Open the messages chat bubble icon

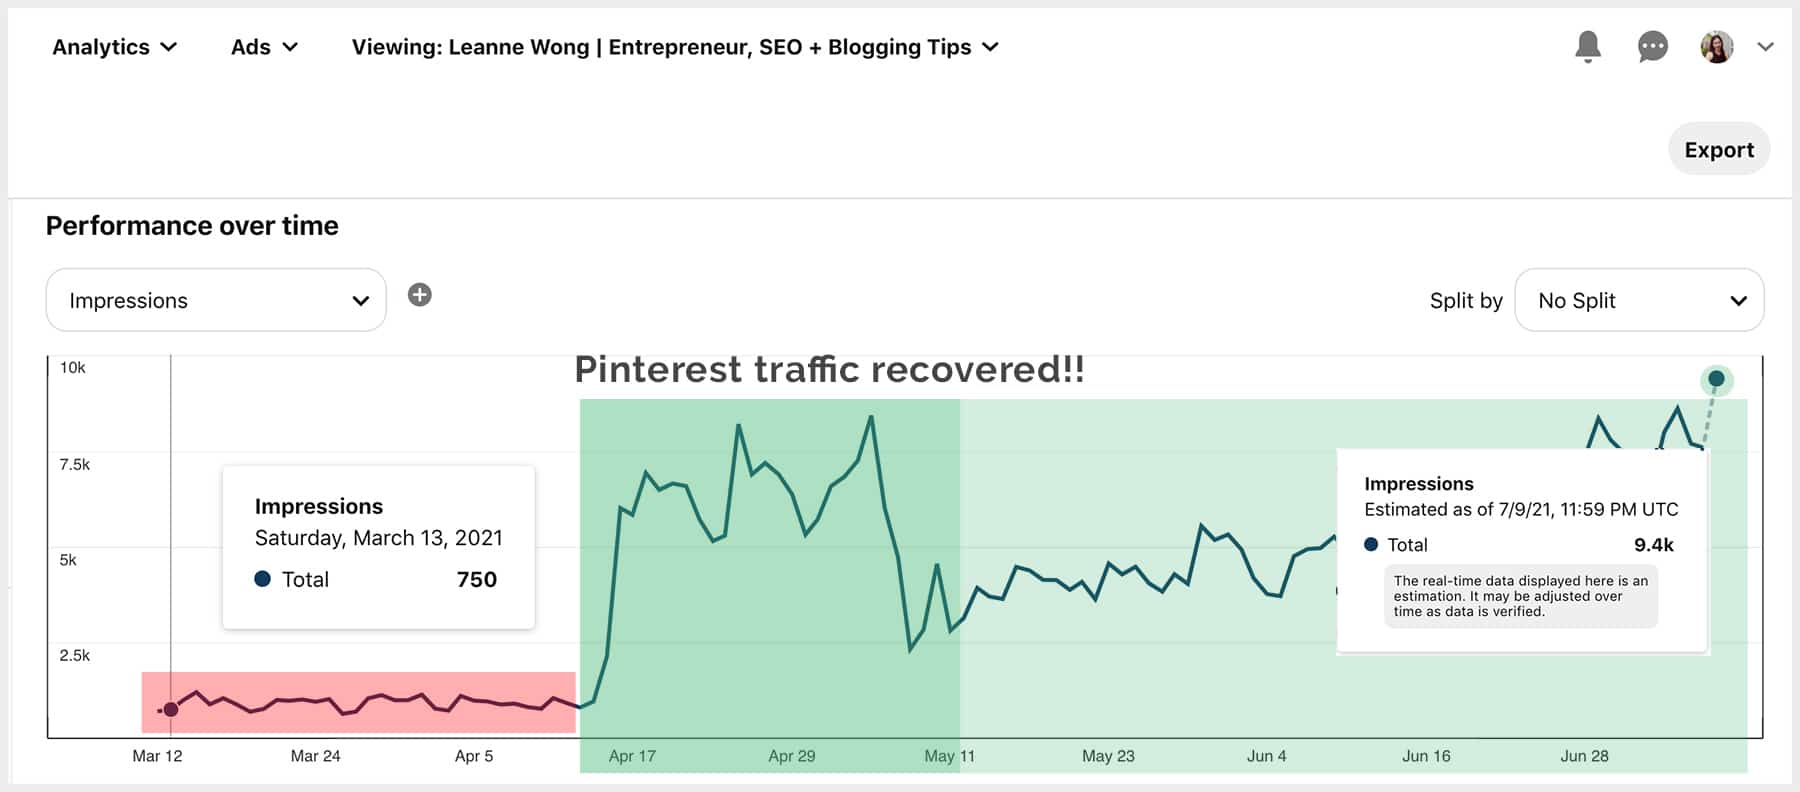tap(1652, 47)
